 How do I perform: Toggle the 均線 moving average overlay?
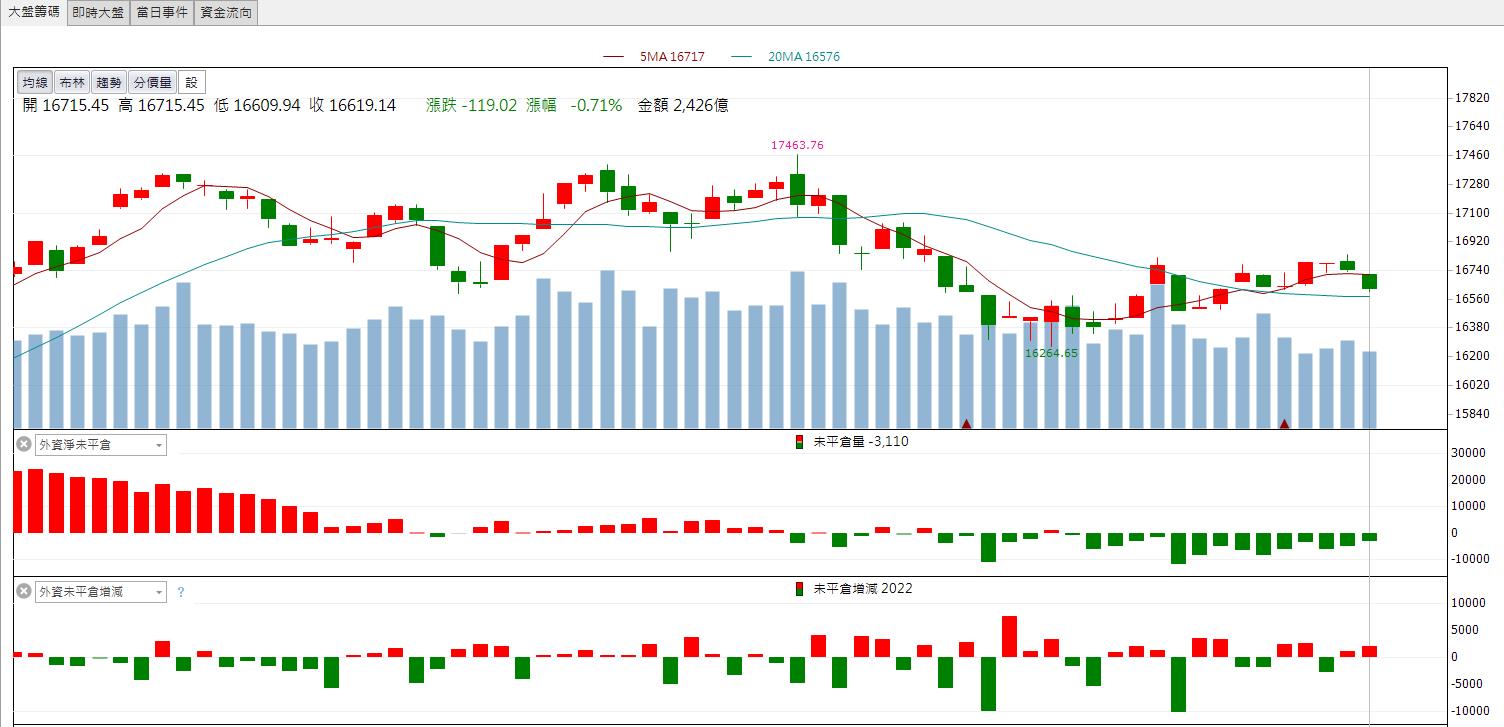[35, 83]
